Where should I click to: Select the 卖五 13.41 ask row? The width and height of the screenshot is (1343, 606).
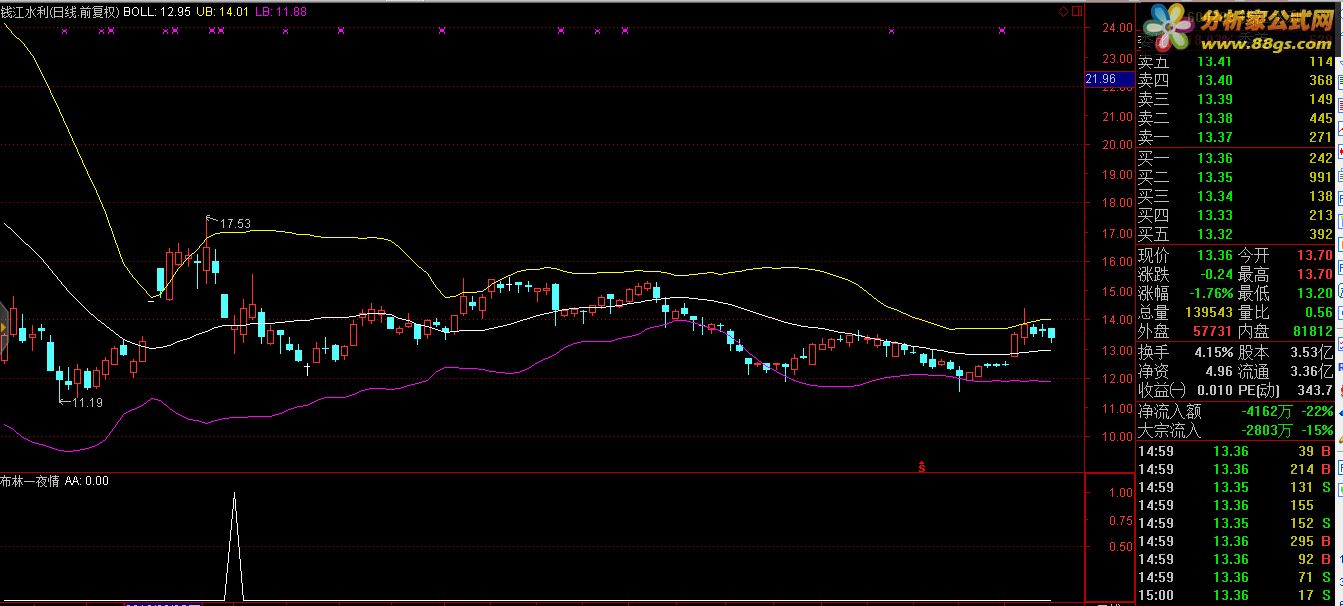[x=1236, y=62]
